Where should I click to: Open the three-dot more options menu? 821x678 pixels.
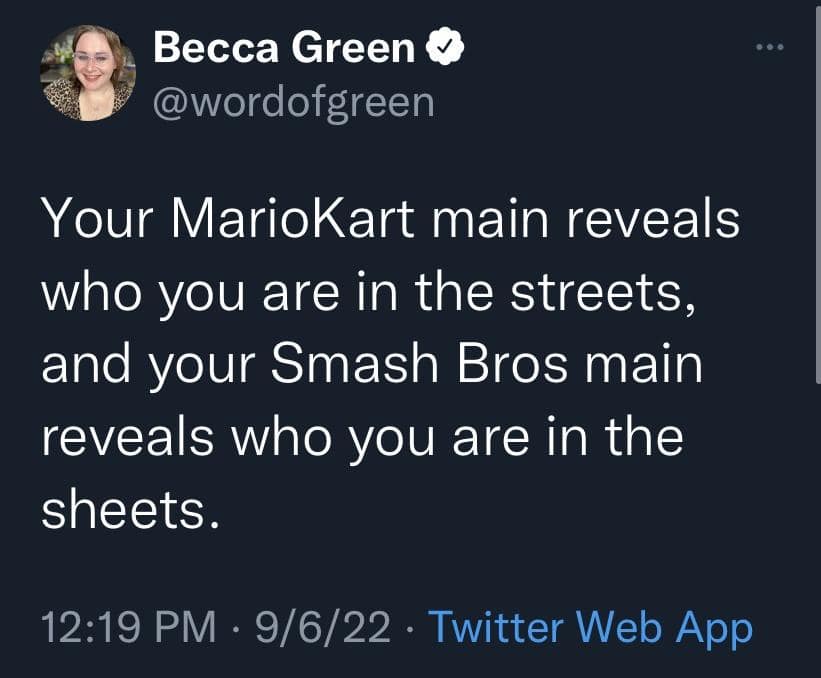click(x=769, y=48)
